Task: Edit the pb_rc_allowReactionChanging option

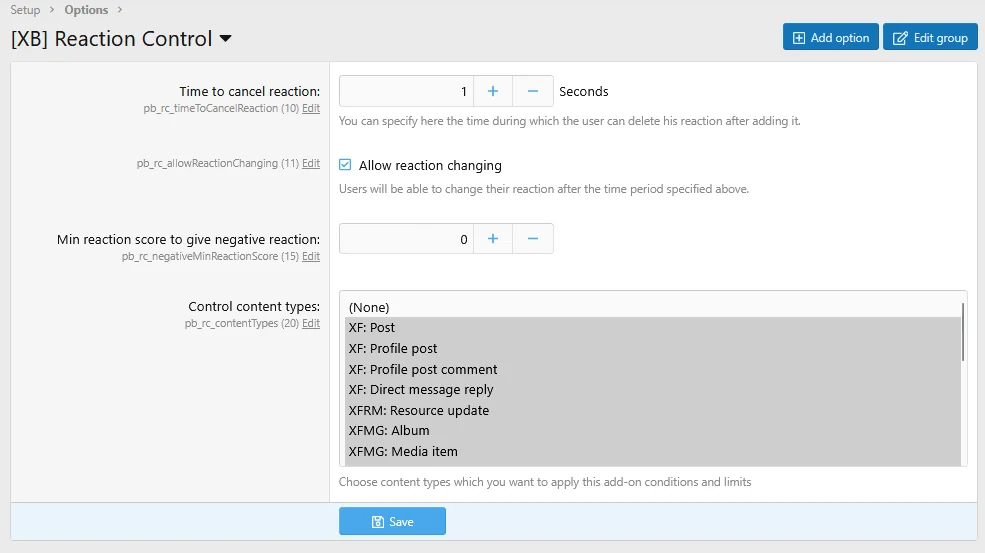Action: point(311,163)
